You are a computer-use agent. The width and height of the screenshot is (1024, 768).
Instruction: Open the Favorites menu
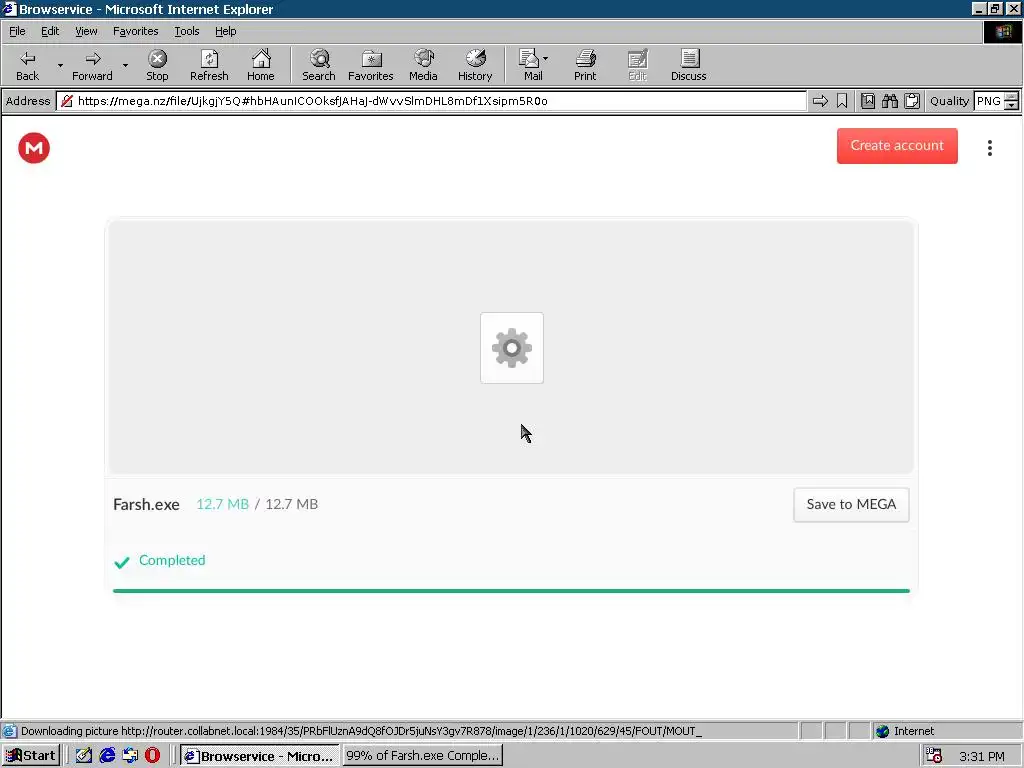(x=135, y=31)
